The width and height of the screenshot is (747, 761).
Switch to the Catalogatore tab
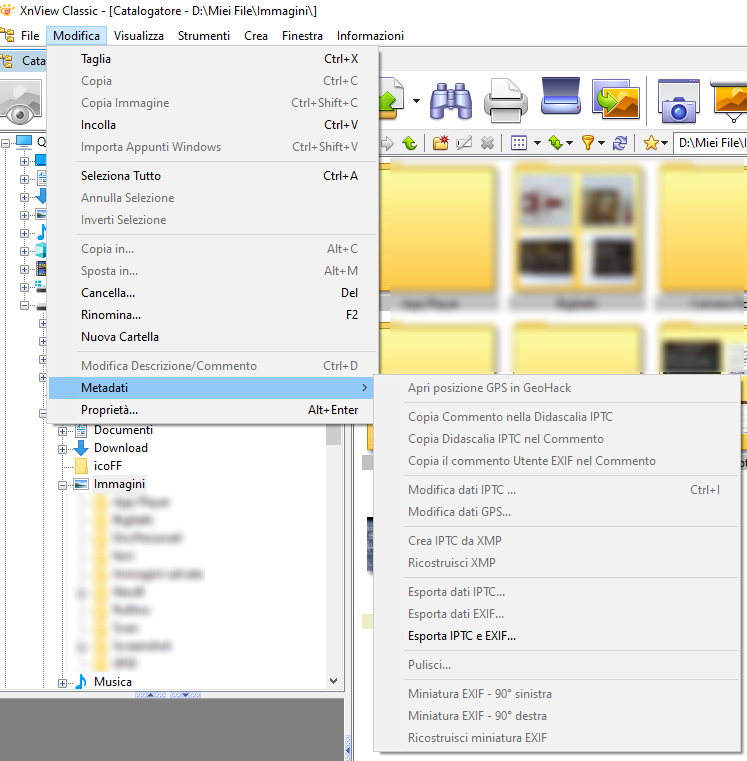point(23,61)
